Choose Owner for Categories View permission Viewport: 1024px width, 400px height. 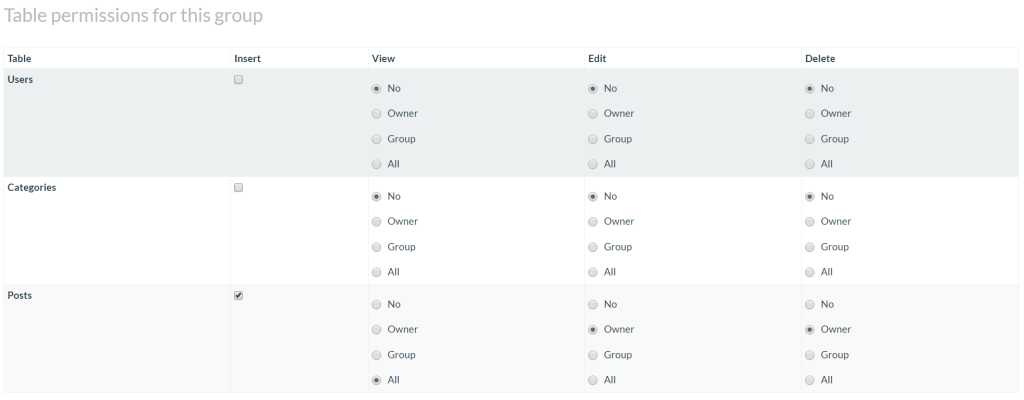coord(376,222)
